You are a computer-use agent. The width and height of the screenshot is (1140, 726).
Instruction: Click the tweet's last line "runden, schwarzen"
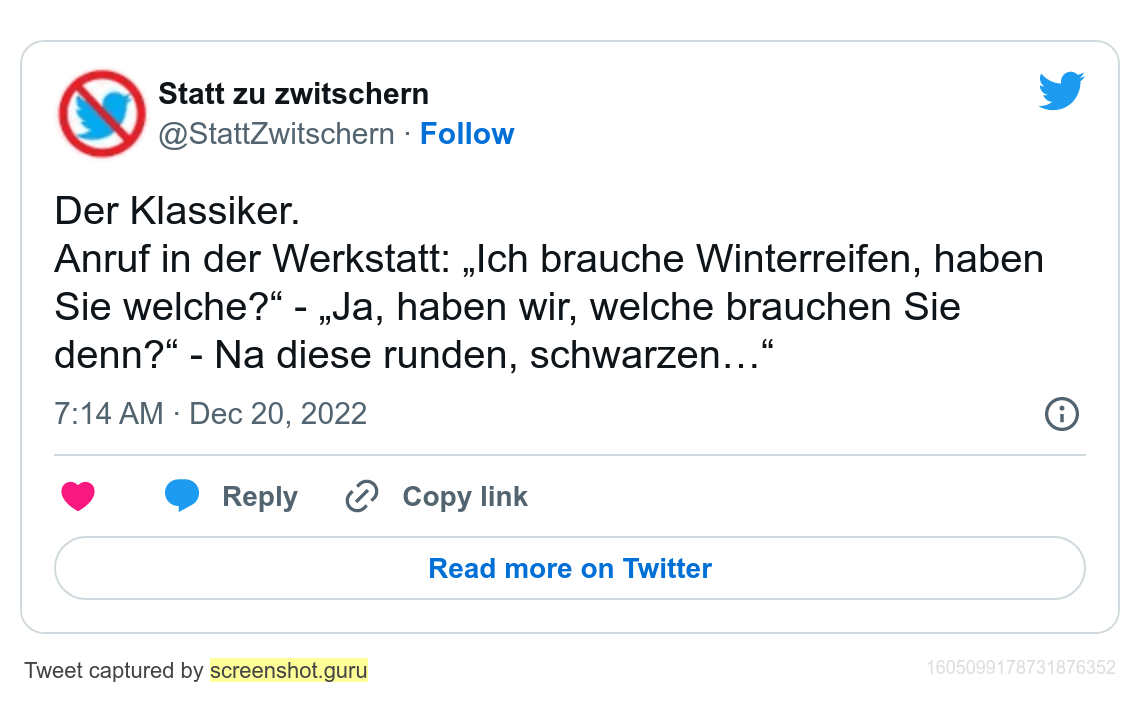tap(415, 356)
